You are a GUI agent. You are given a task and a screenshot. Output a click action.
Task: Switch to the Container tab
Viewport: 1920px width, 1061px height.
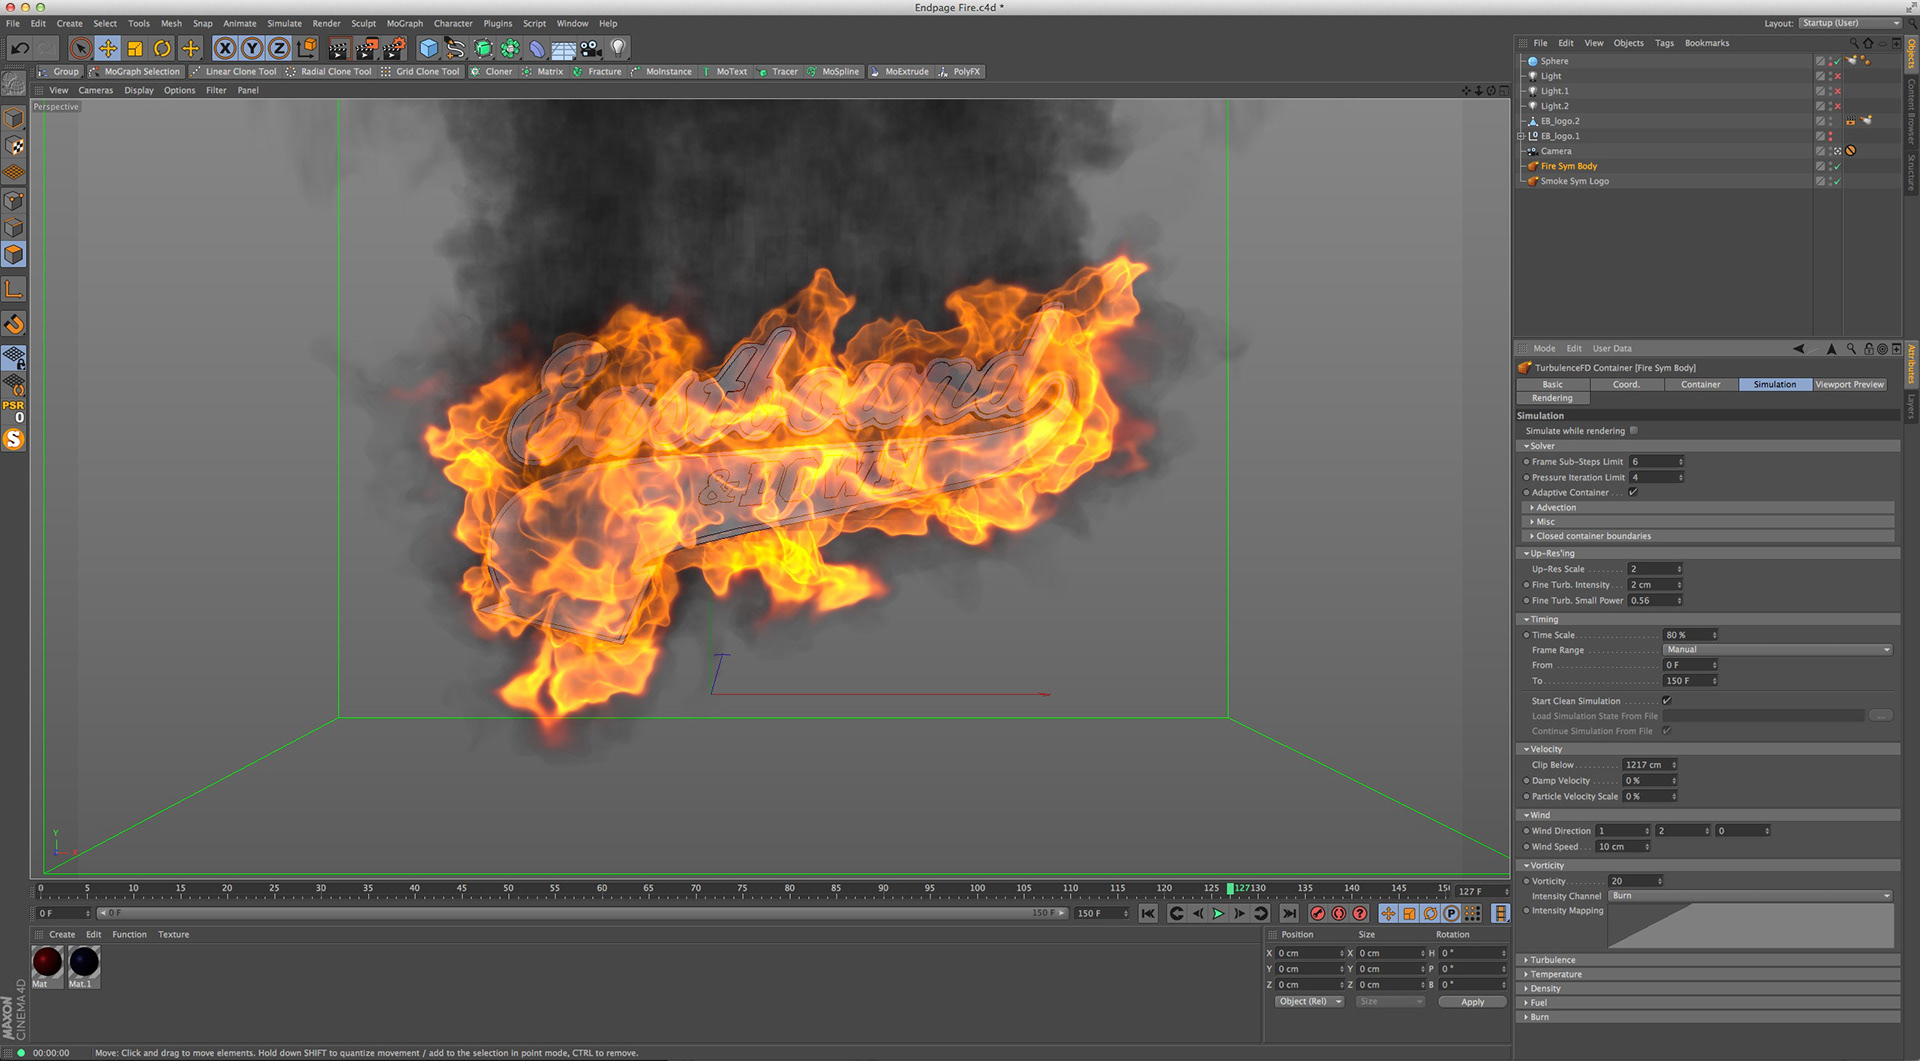1701,385
